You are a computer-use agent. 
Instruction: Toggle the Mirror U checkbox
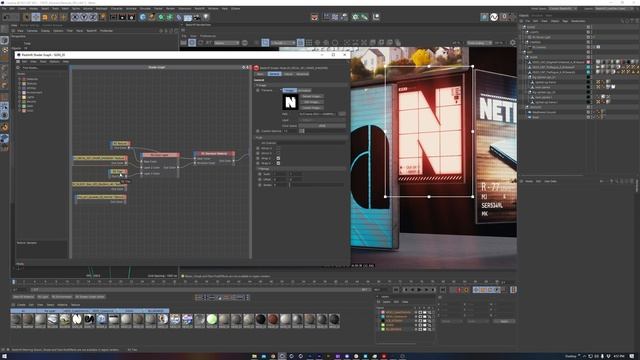pos(278,148)
